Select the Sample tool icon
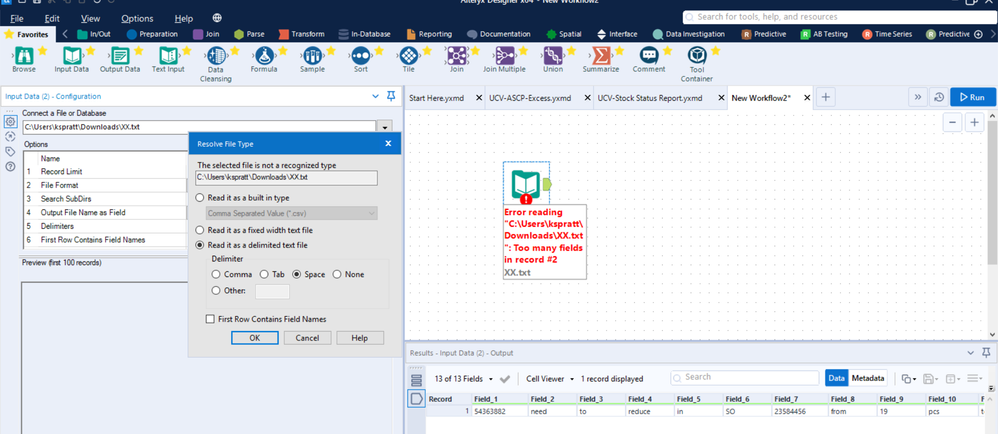 coord(312,56)
